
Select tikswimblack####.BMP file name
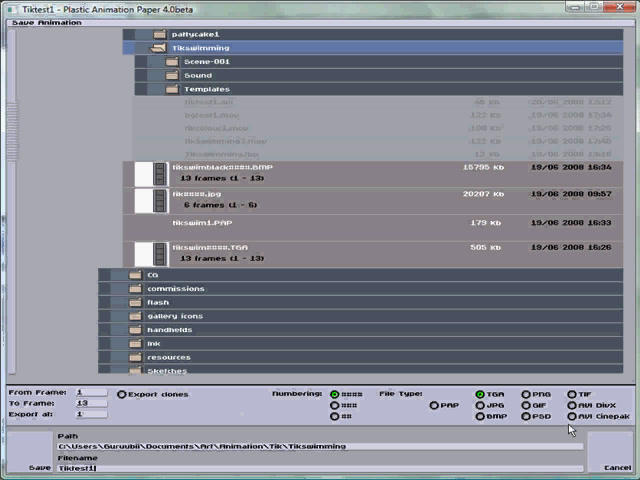tap(222, 167)
